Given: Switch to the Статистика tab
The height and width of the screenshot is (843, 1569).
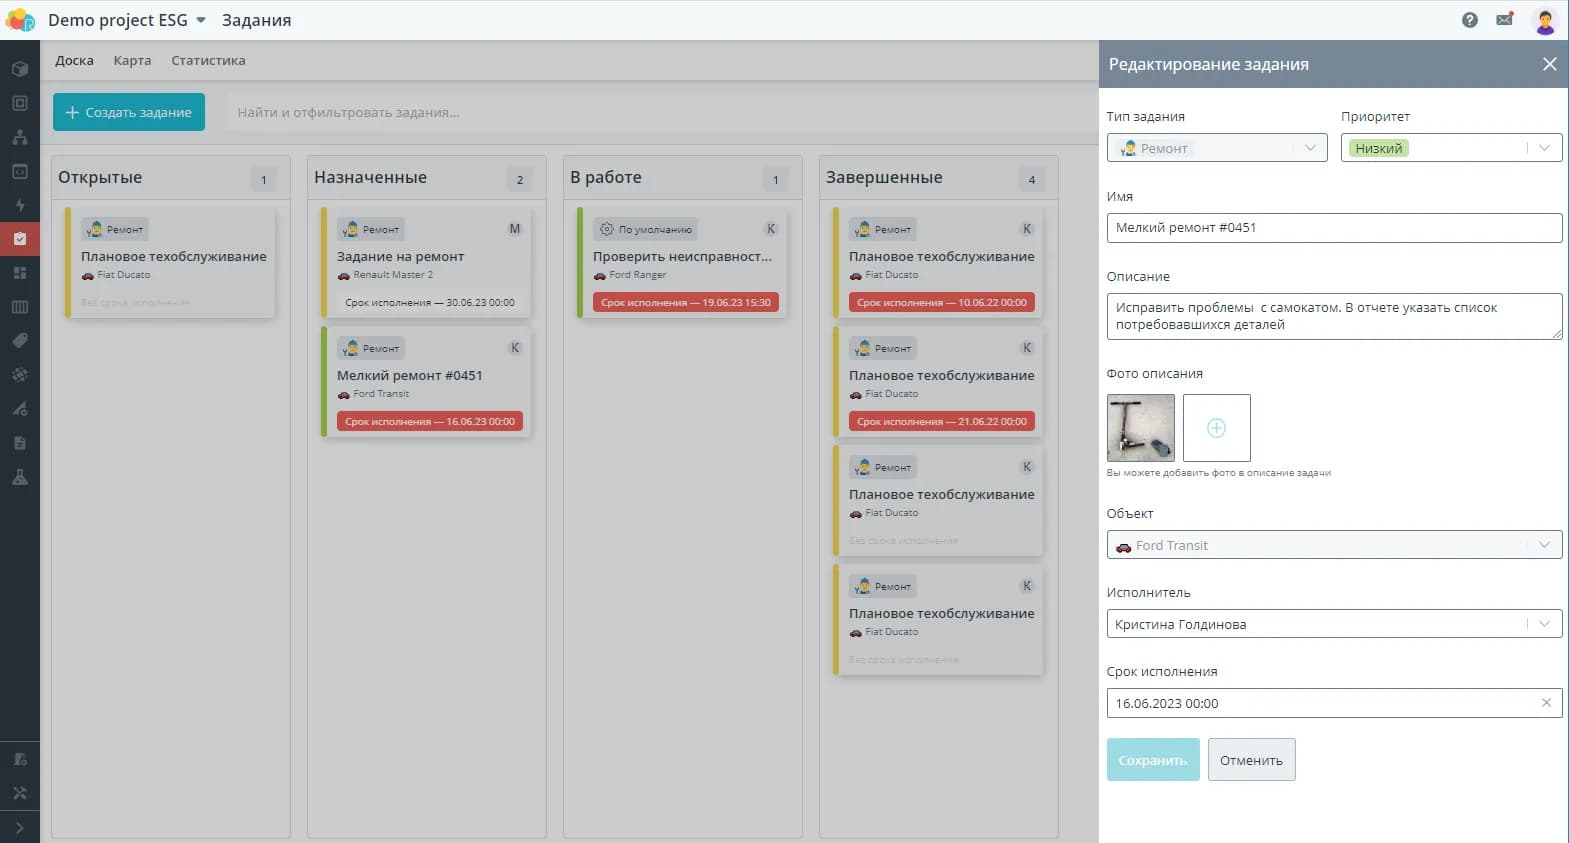Looking at the screenshot, I should pos(208,61).
